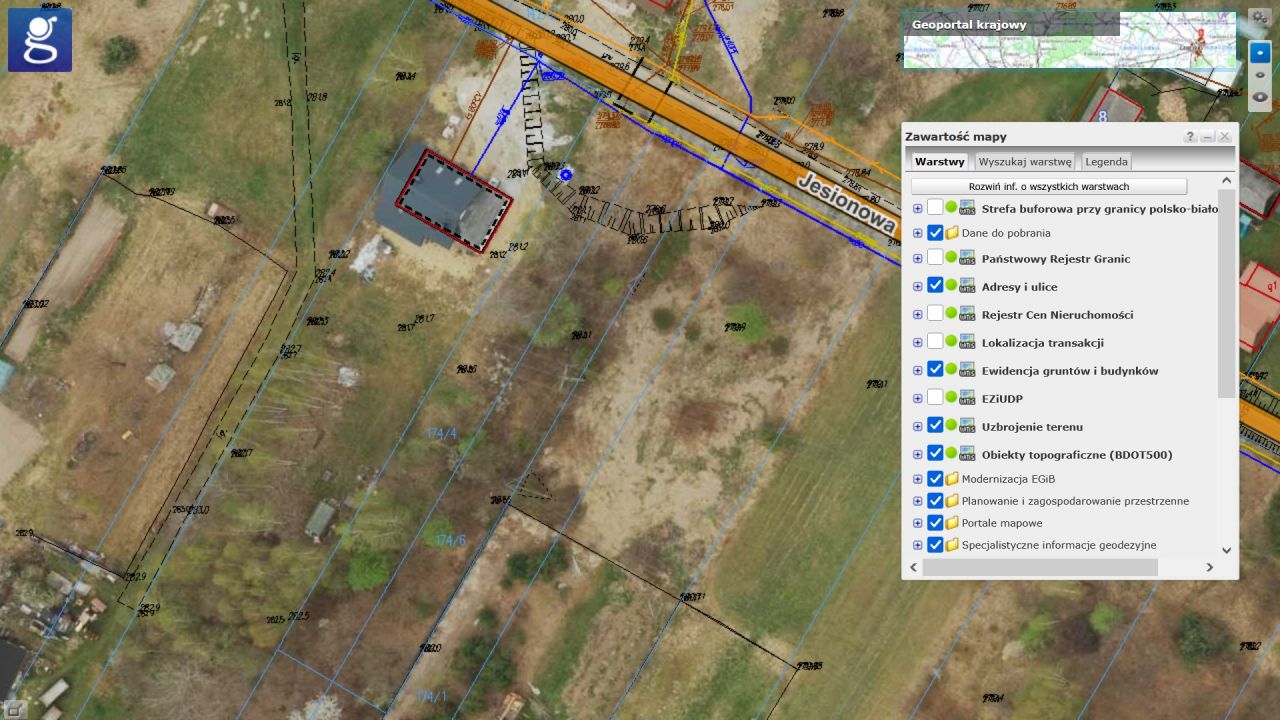Viewport: 1280px width, 720px height.
Task: Expand the Uzbrojenie terenu layer node
Action: click(x=917, y=427)
